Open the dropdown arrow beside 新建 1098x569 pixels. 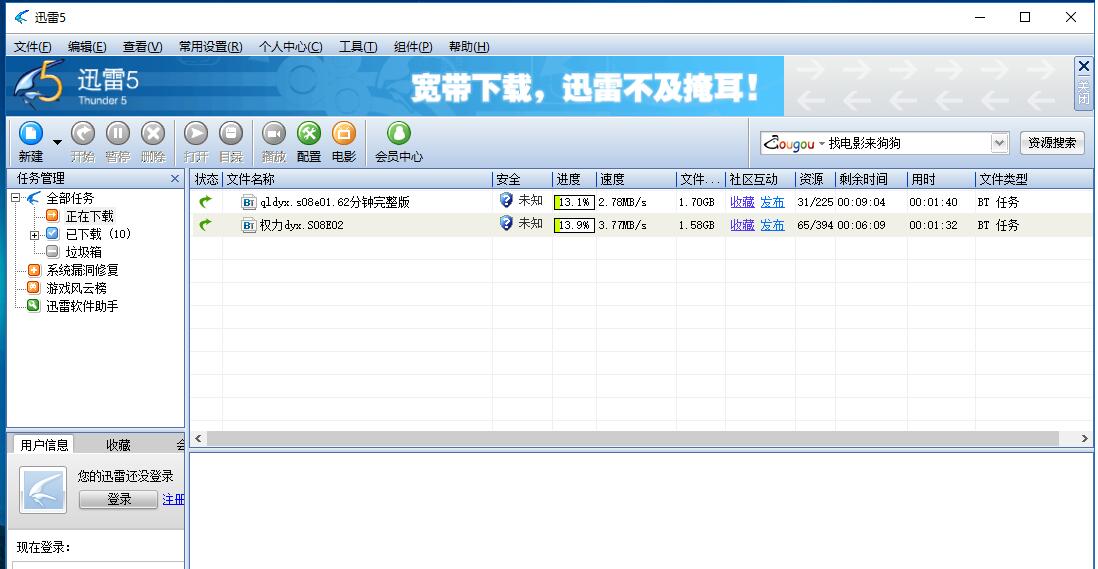[57, 142]
